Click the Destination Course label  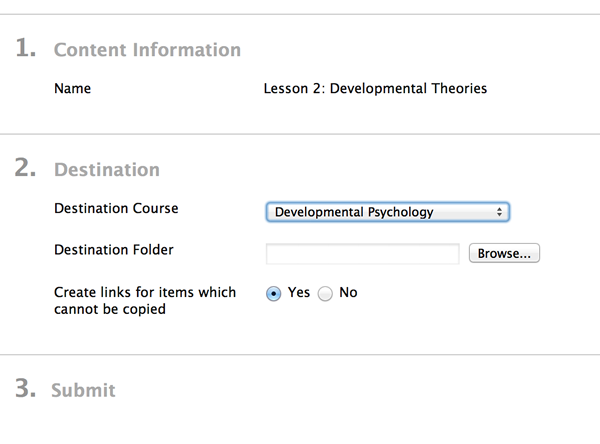point(116,208)
